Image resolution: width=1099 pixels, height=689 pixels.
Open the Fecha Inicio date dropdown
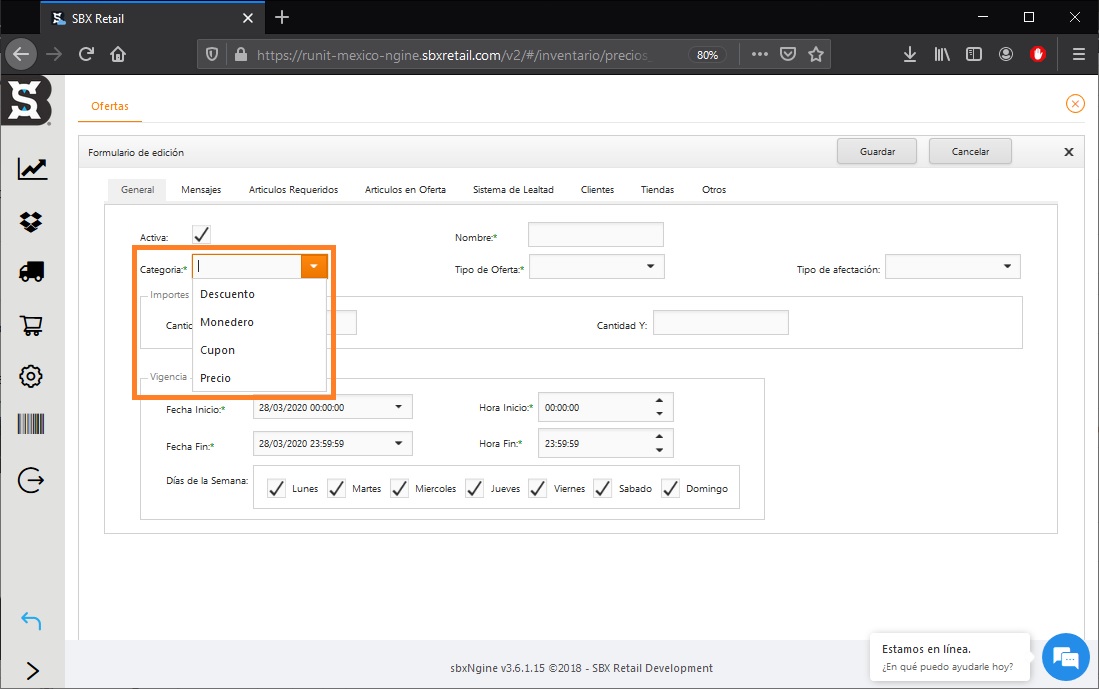[x=398, y=407]
